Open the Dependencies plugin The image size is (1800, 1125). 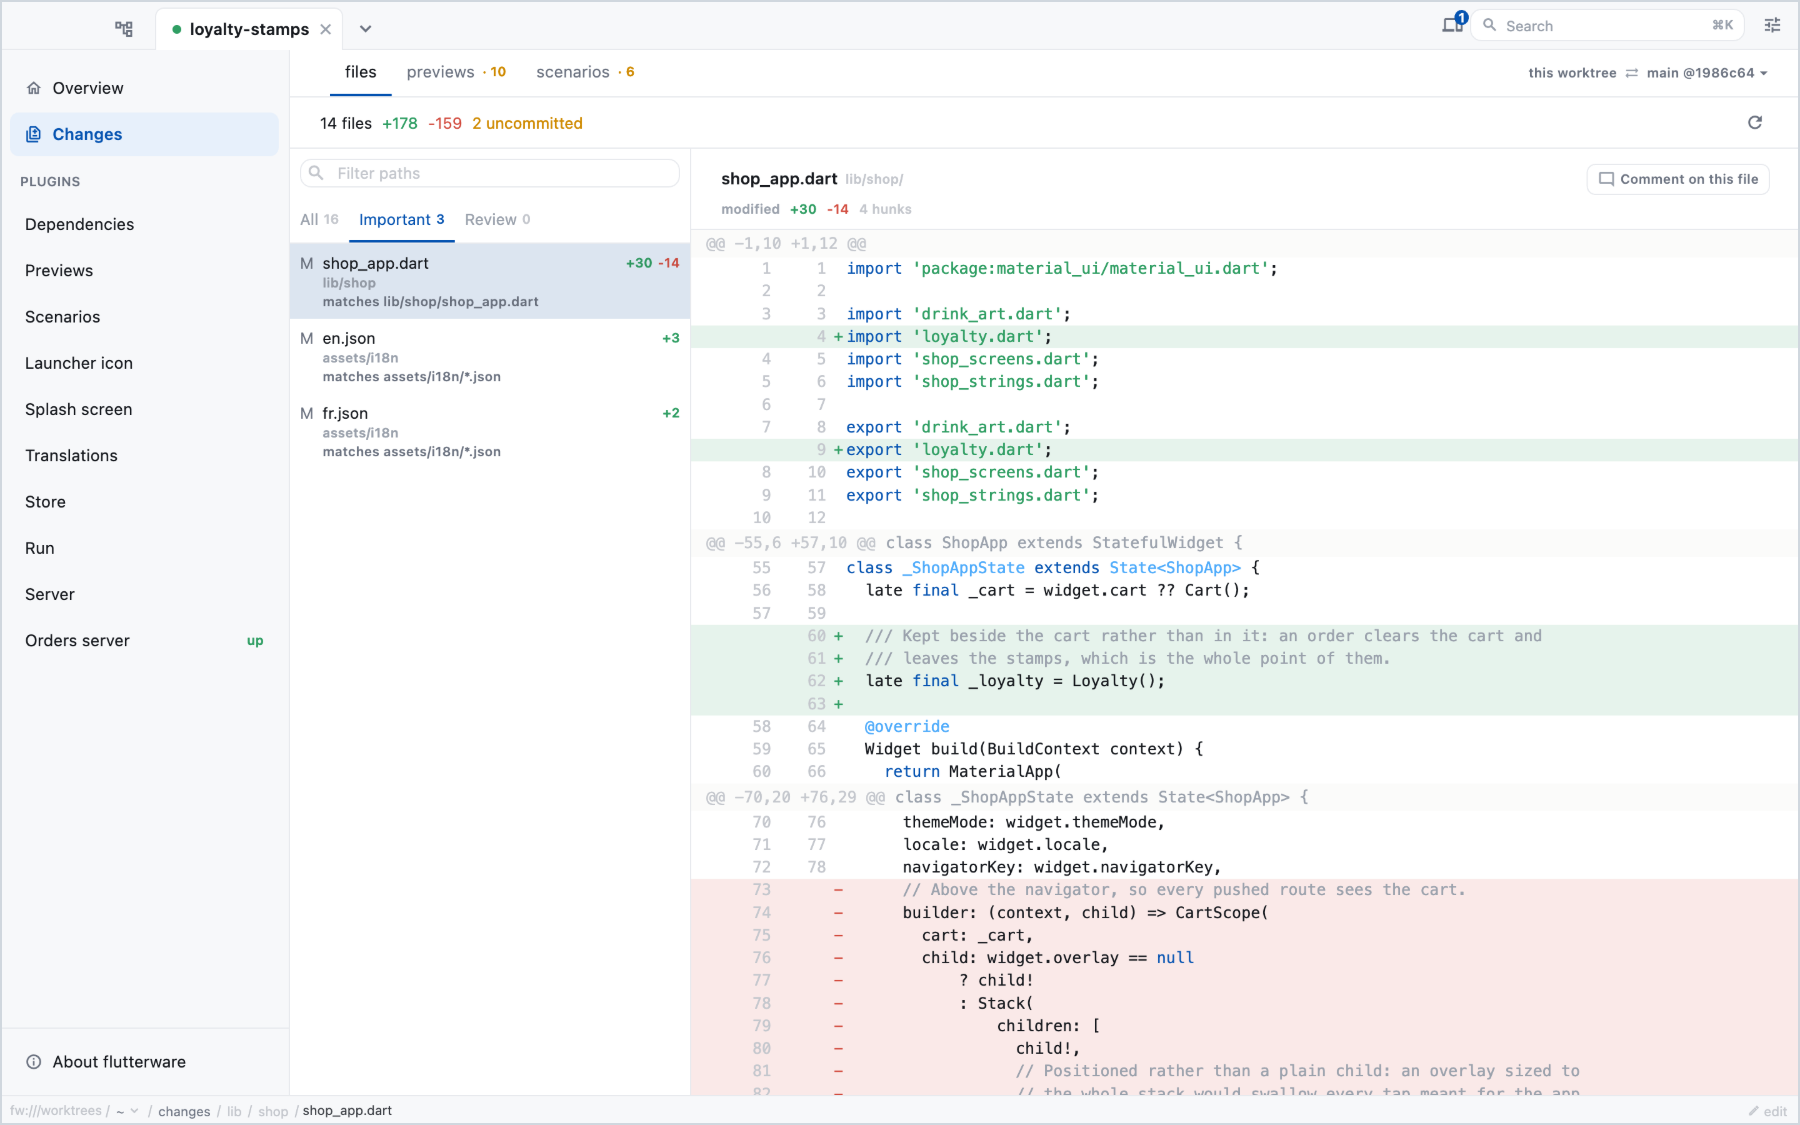click(145, 224)
